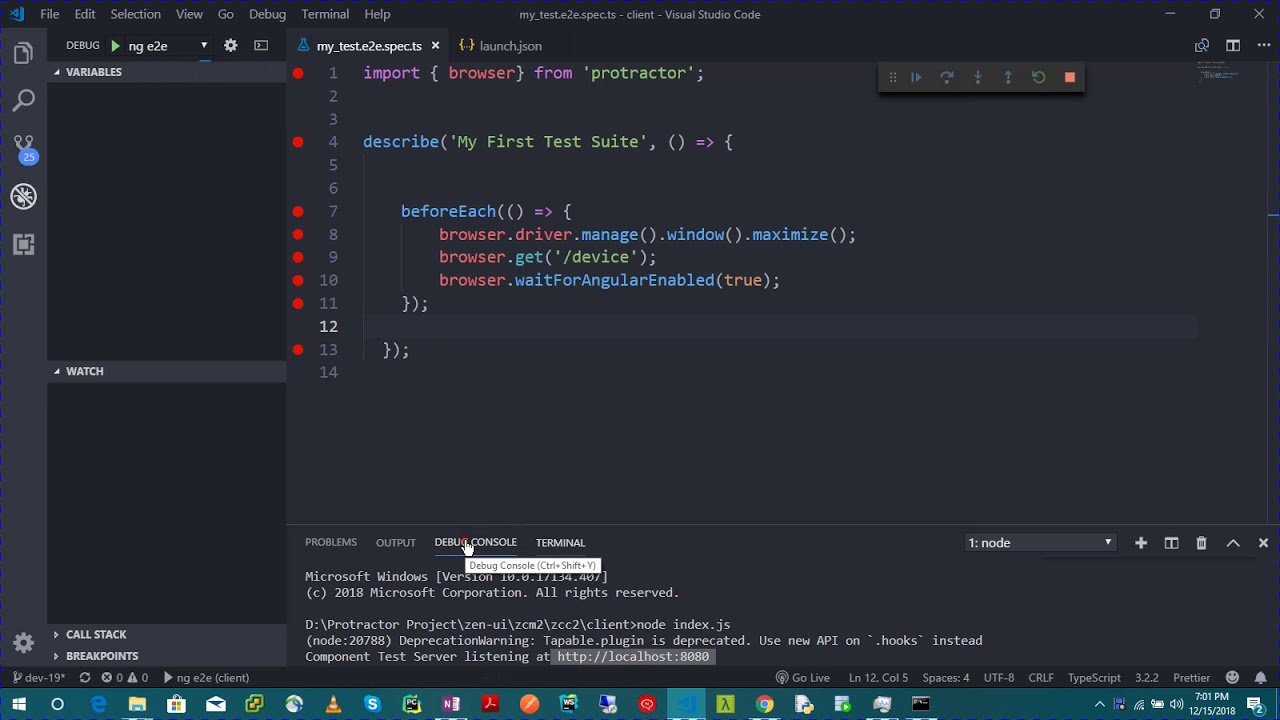Change indentation via Spaces: 4
The image size is (1280, 720).
945,678
